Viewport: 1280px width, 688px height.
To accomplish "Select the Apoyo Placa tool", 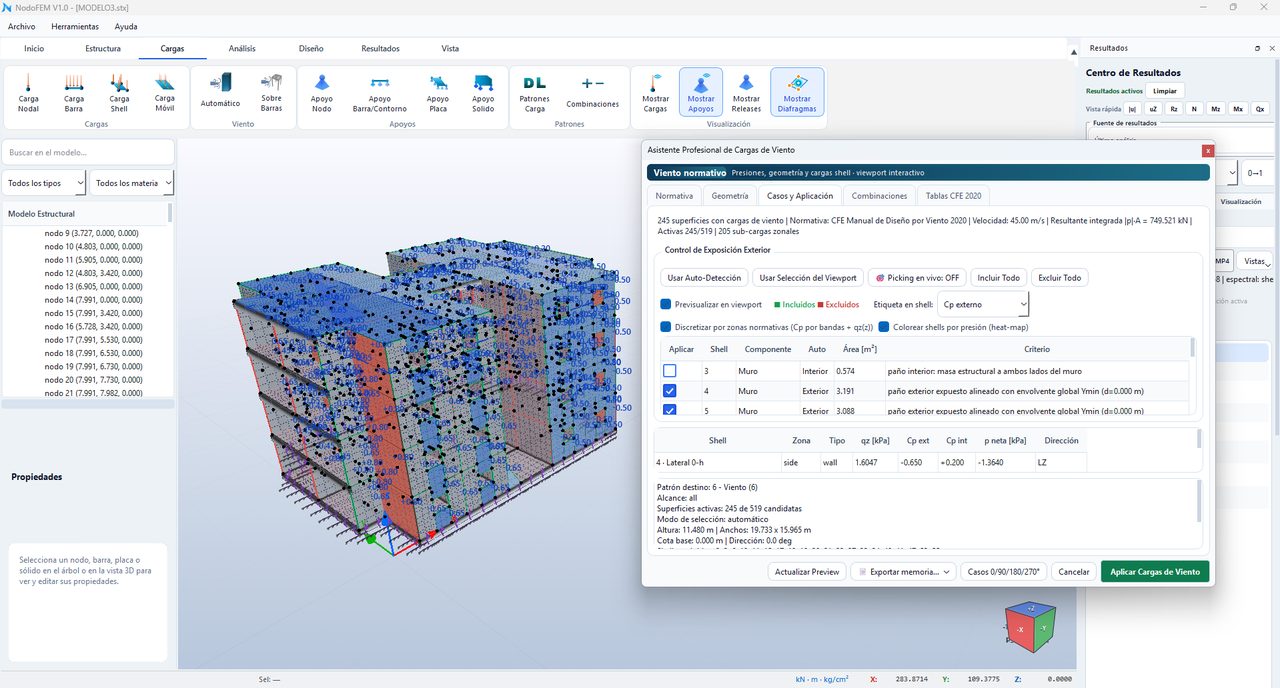I will (x=438, y=92).
